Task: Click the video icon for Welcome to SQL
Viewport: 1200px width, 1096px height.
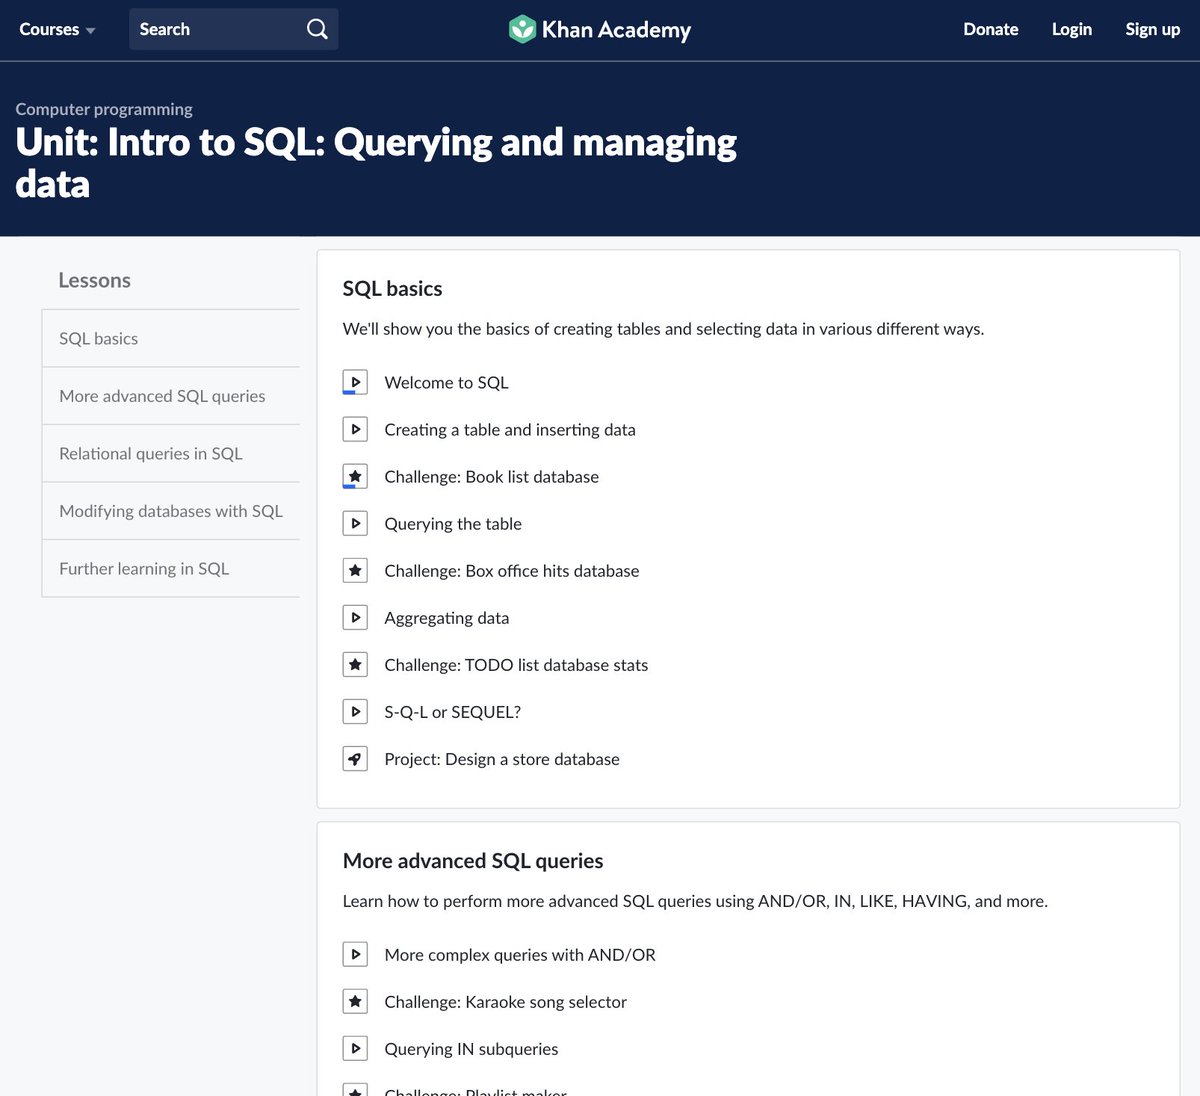Action: click(x=355, y=382)
